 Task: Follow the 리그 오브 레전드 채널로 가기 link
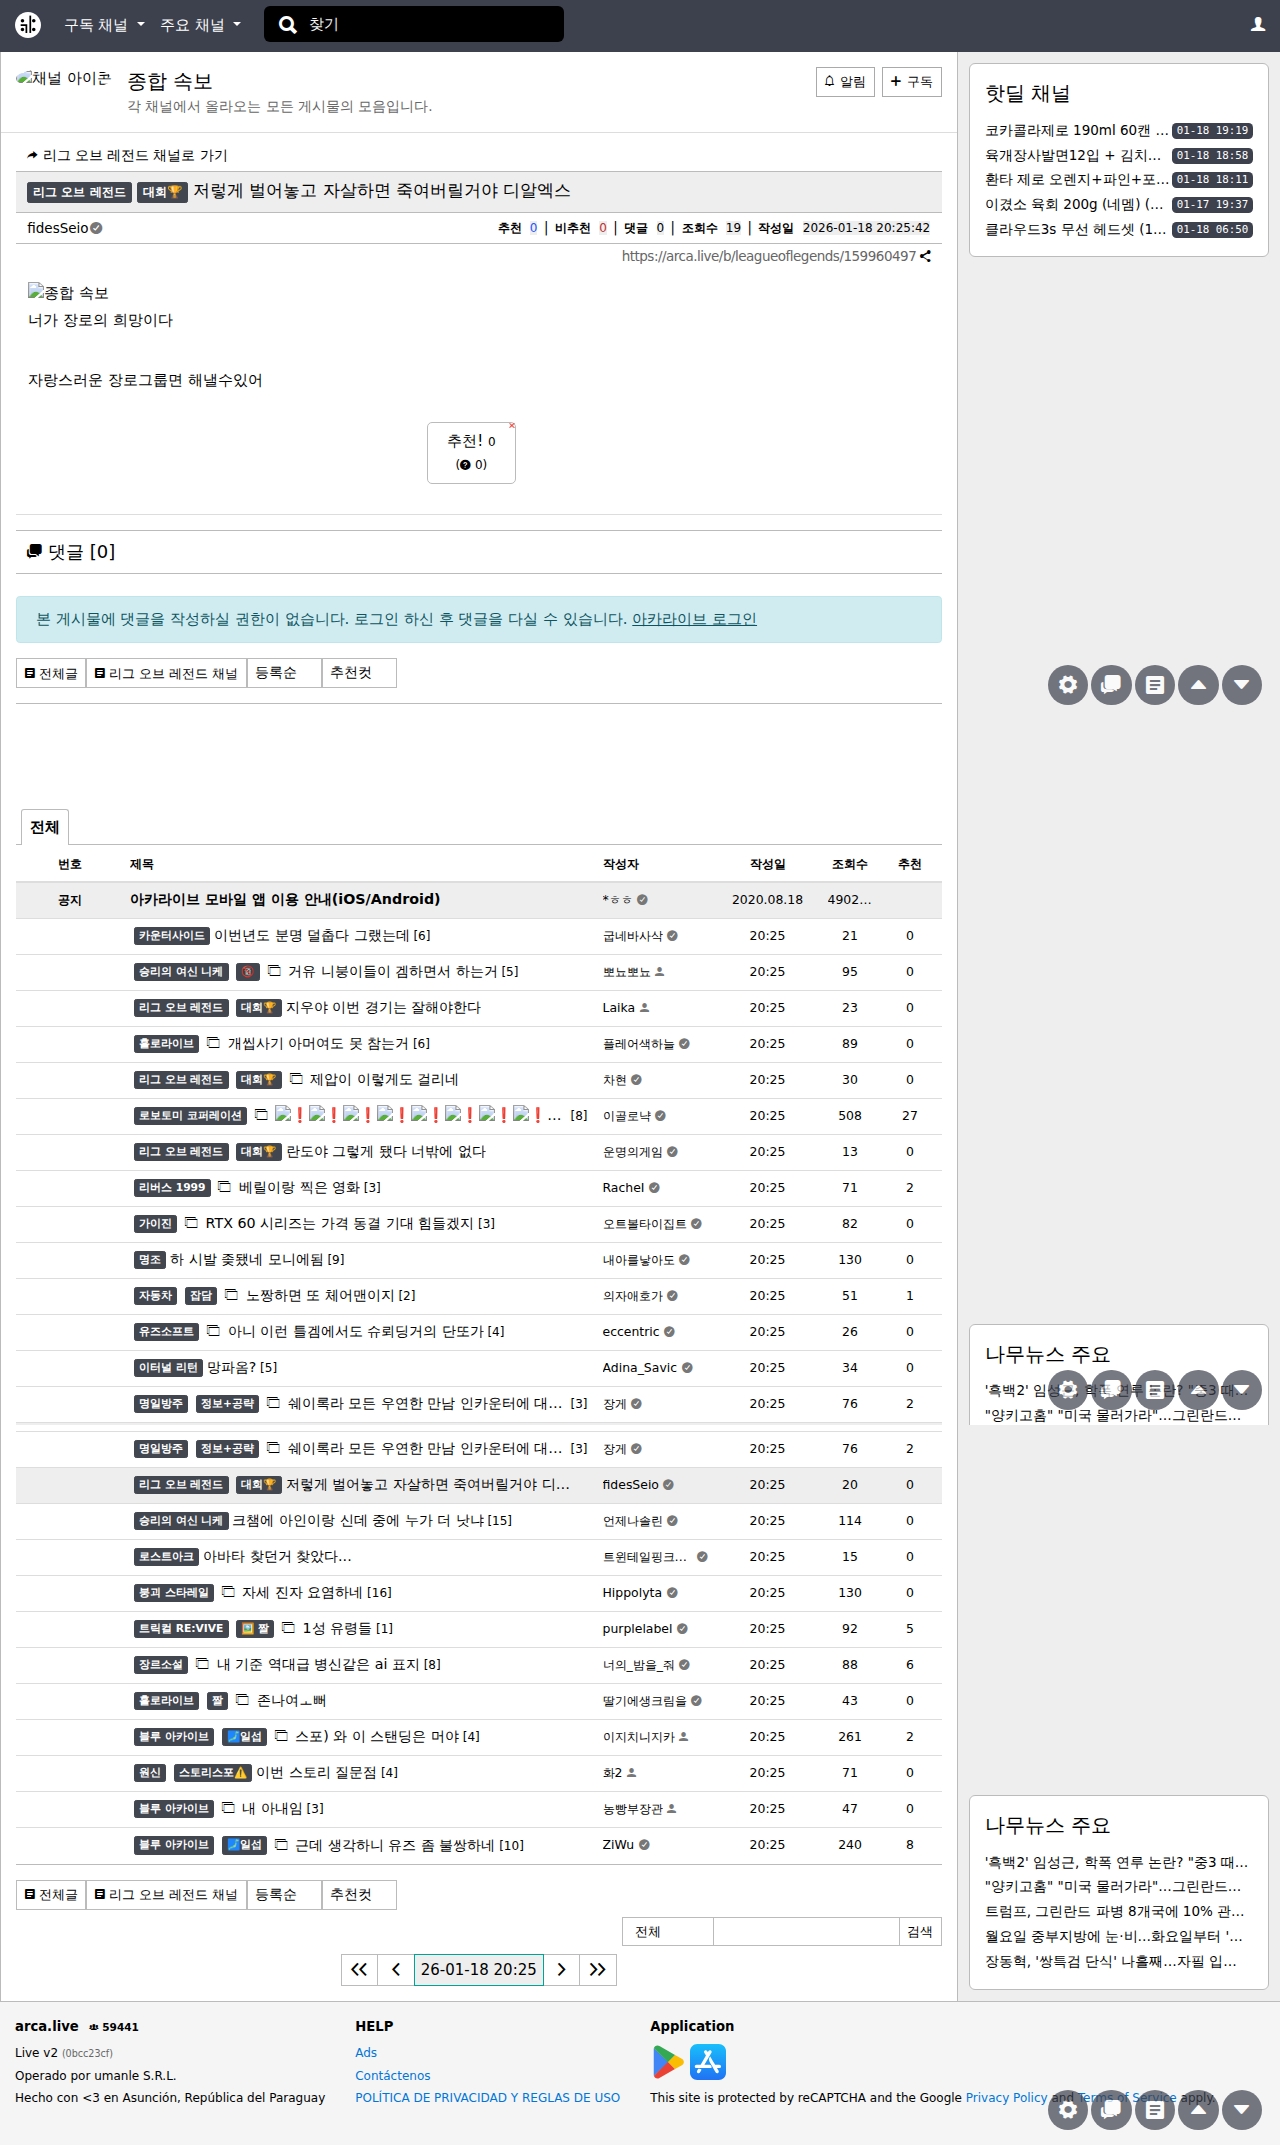128,155
